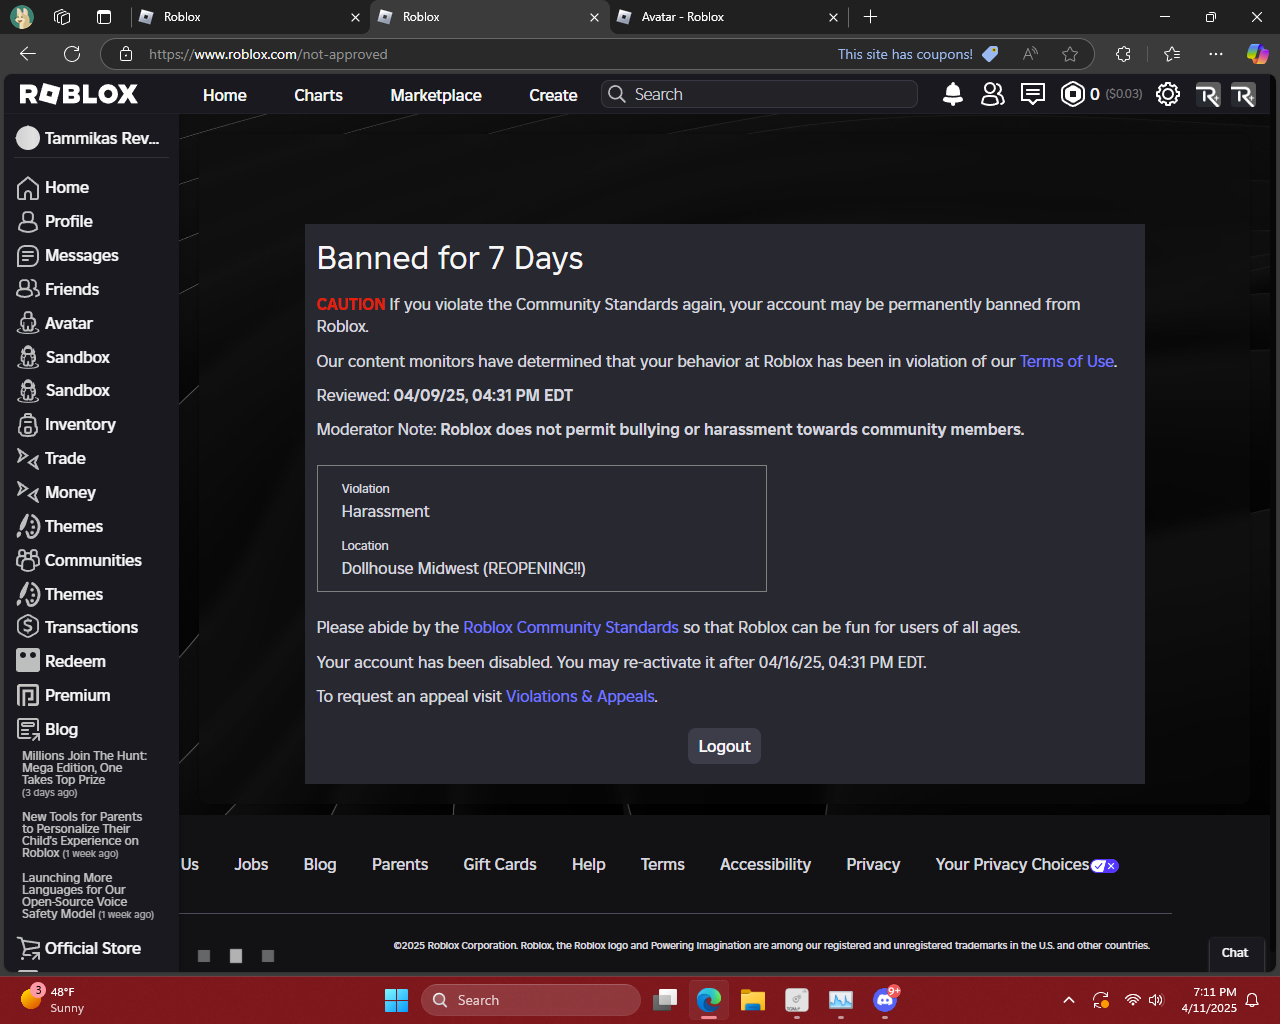Open the Roblox Community Standards link
1280x1024 pixels.
click(571, 628)
